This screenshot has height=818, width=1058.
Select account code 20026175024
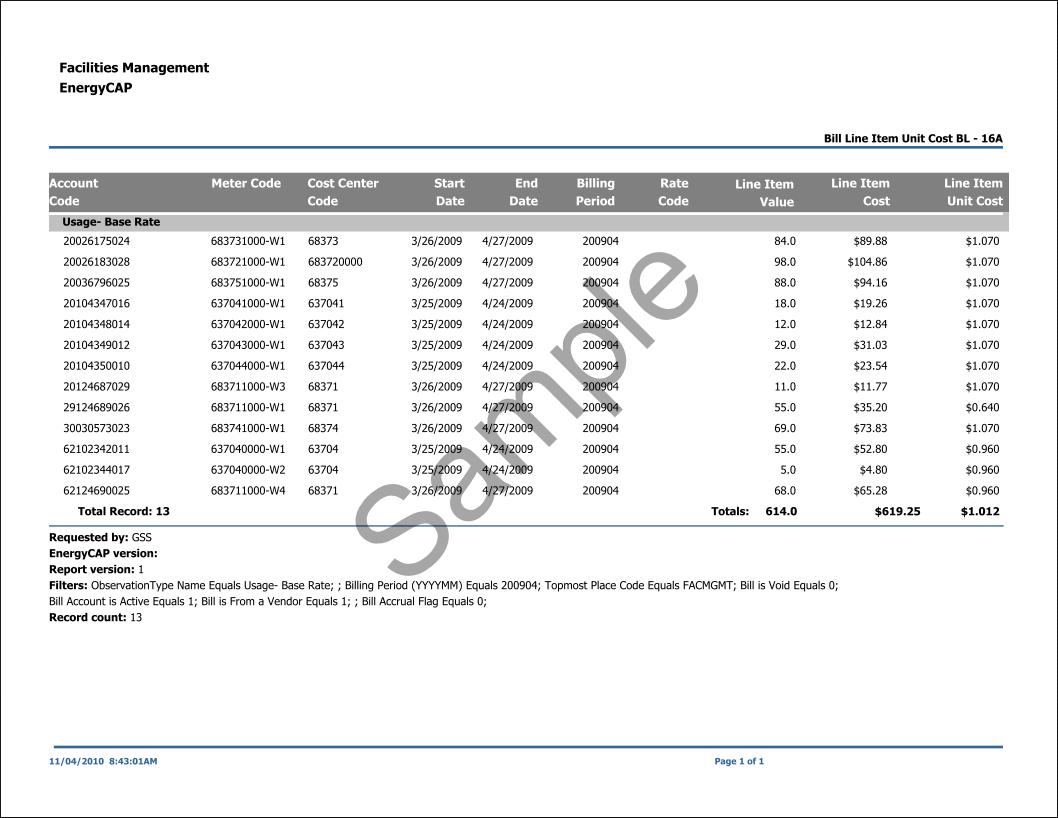click(x=96, y=241)
